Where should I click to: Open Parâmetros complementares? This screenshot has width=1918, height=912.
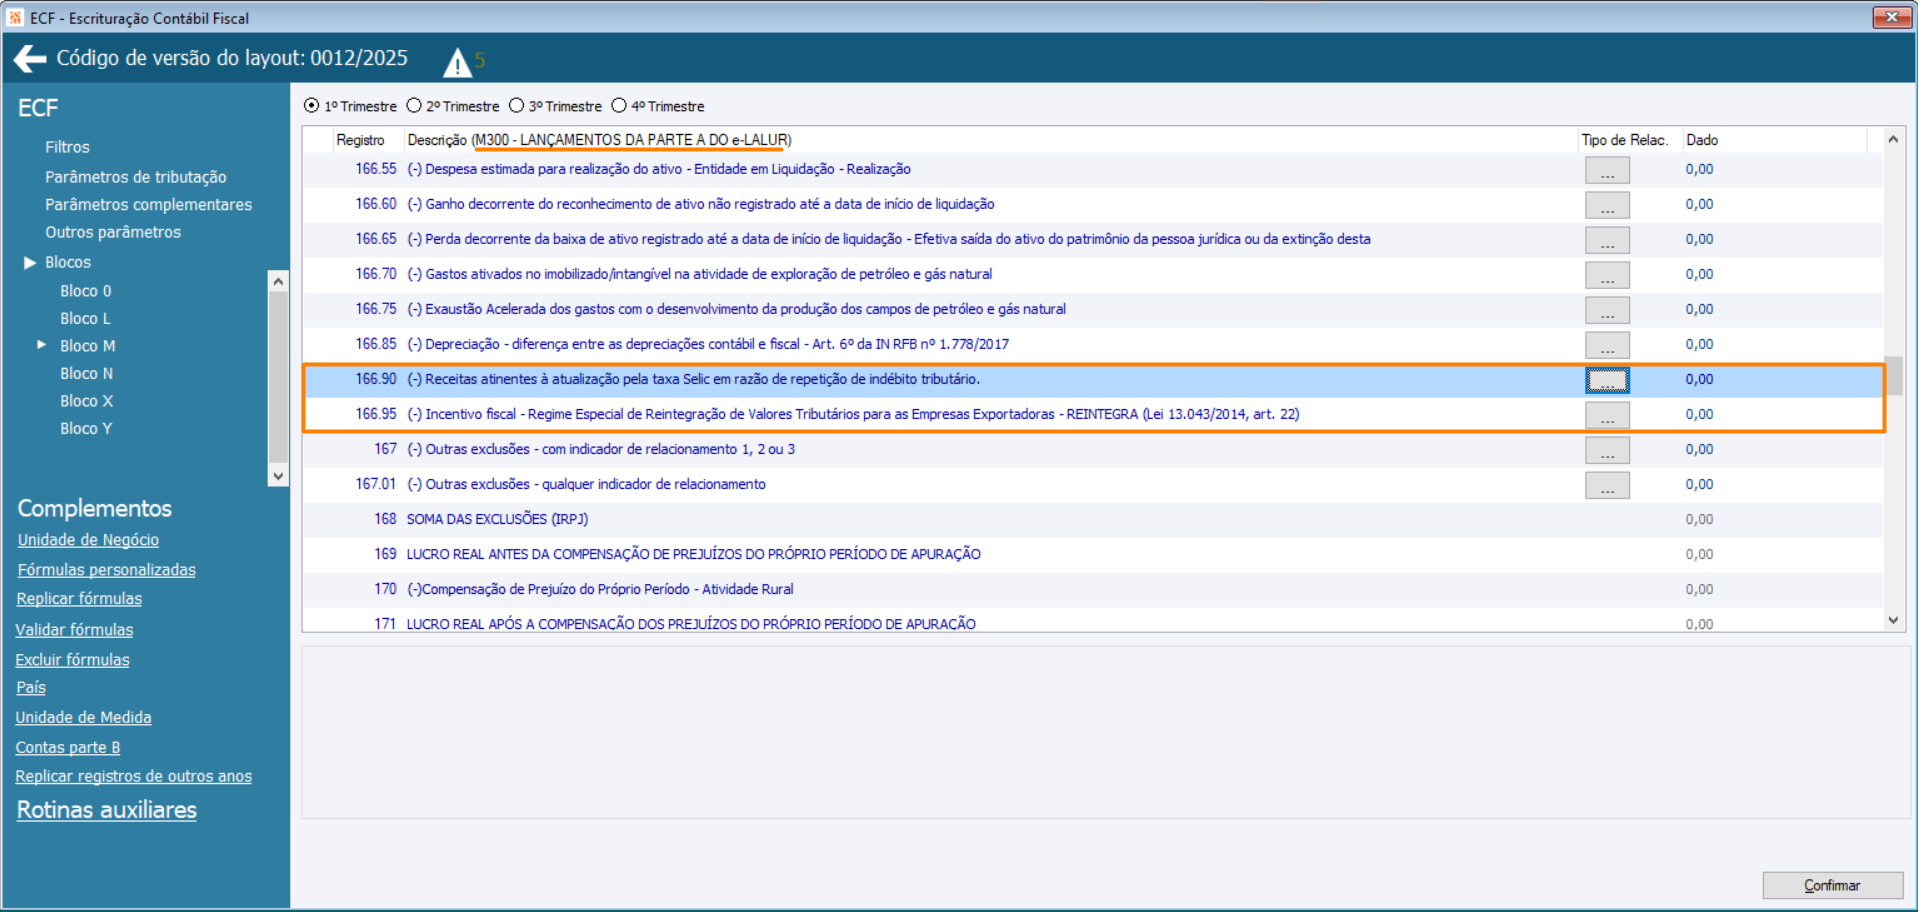(x=148, y=204)
